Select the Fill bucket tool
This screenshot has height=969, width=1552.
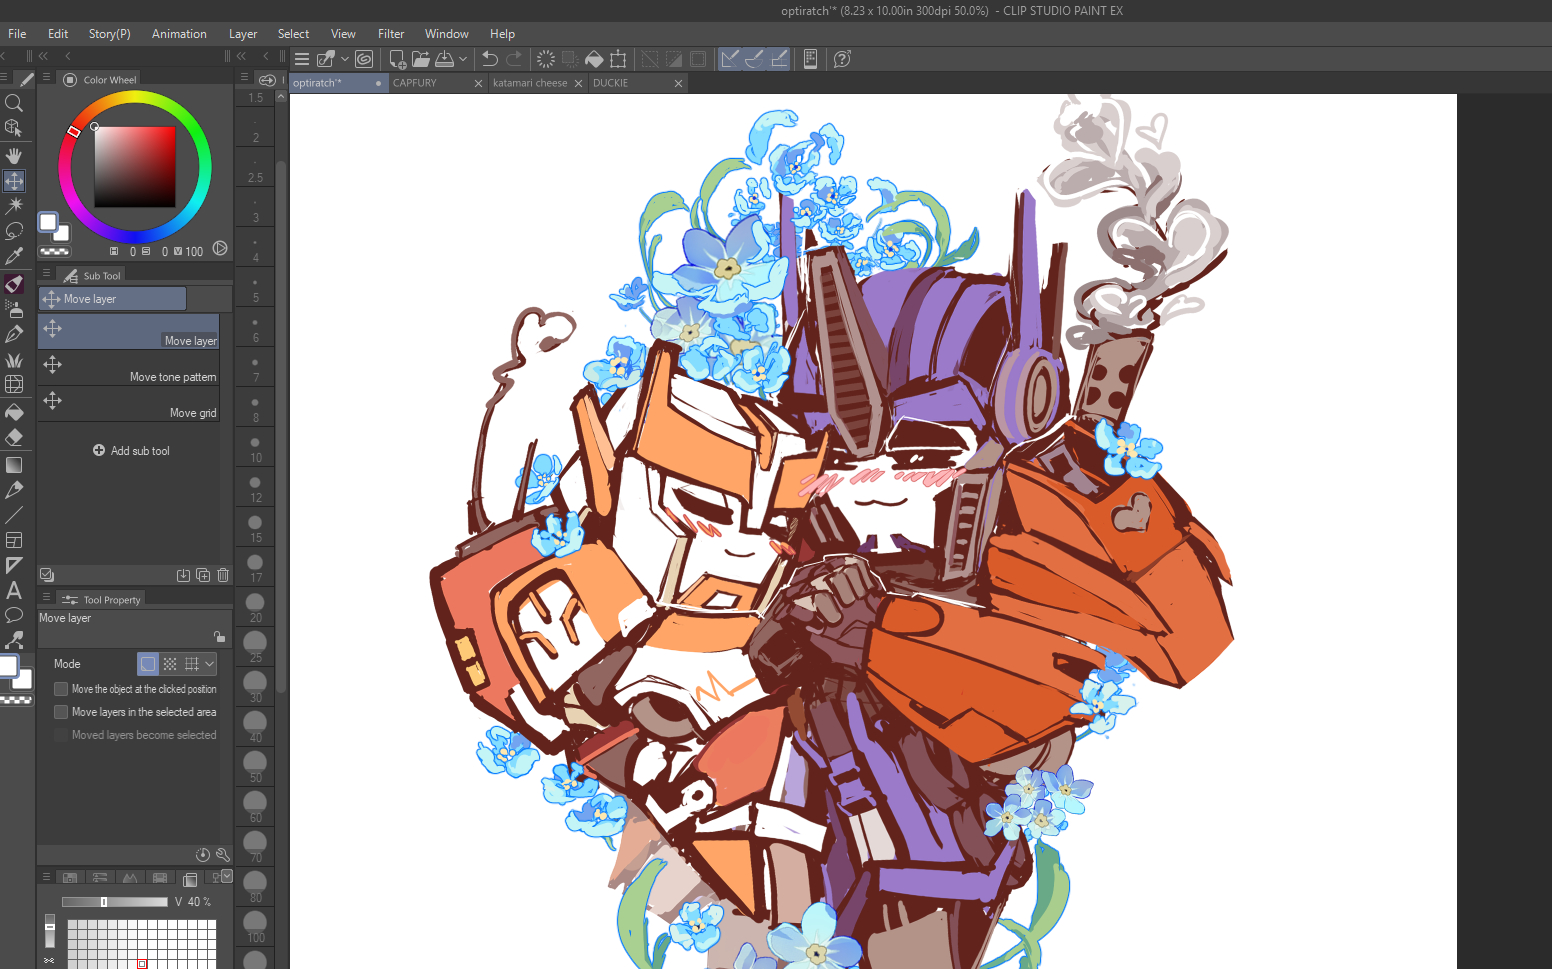(x=14, y=412)
